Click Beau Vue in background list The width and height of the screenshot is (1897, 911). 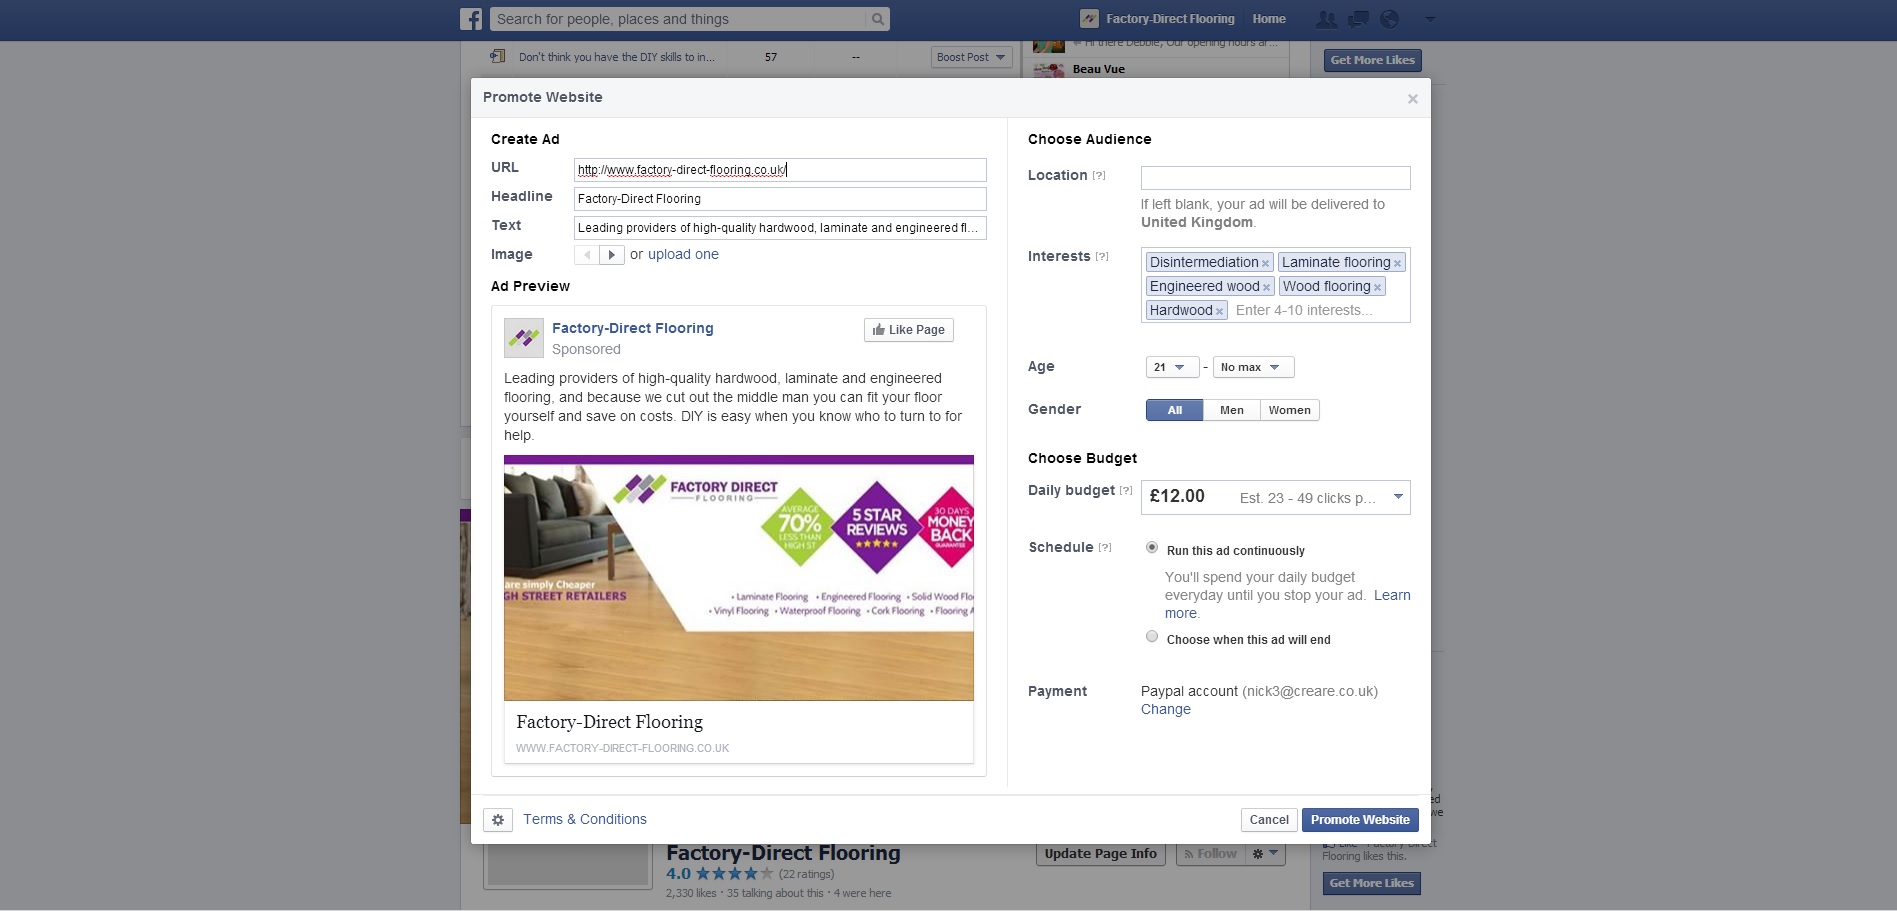coord(1098,69)
